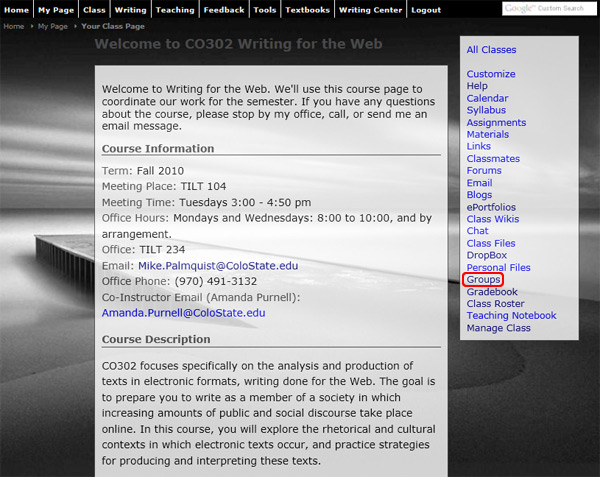
Task: Open Personal Files link
Action: [x=499, y=267]
